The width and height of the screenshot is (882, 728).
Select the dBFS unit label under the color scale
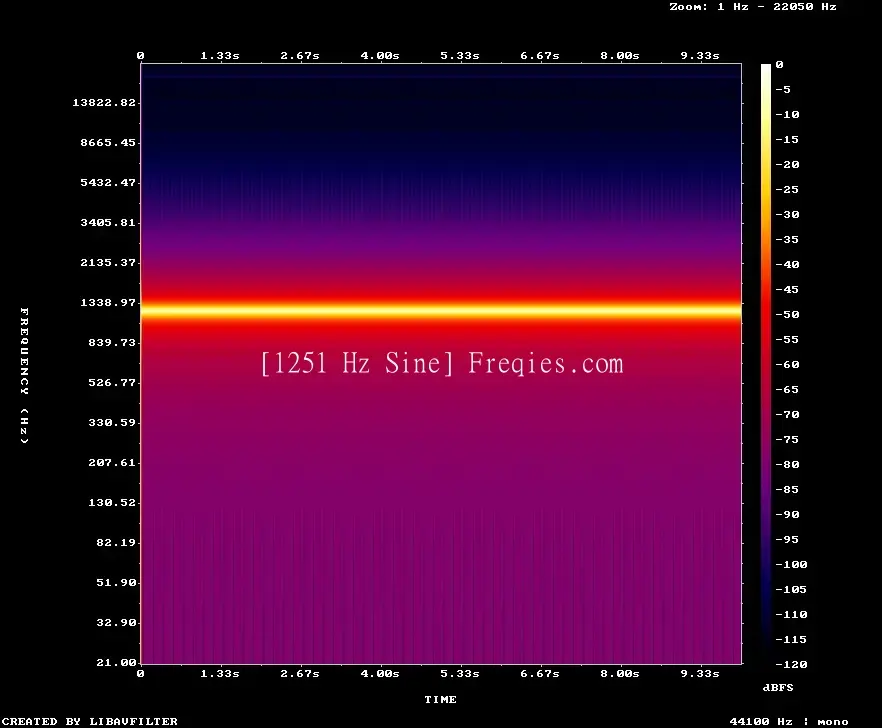point(778,687)
